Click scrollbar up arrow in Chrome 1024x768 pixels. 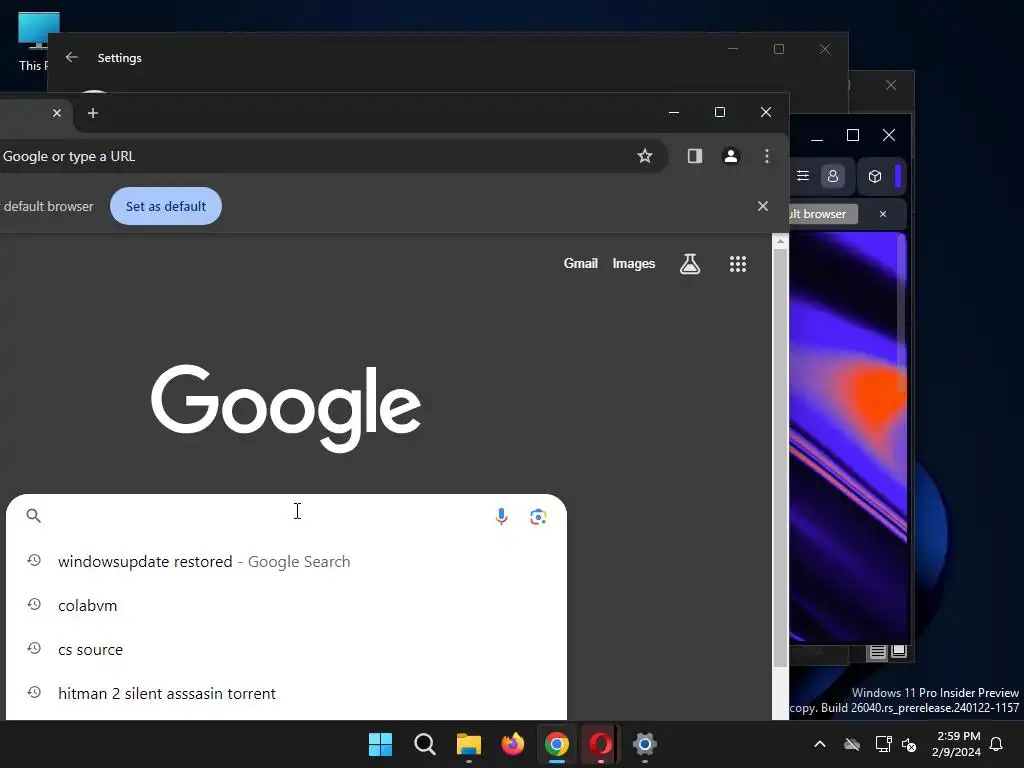pyautogui.click(x=780, y=242)
